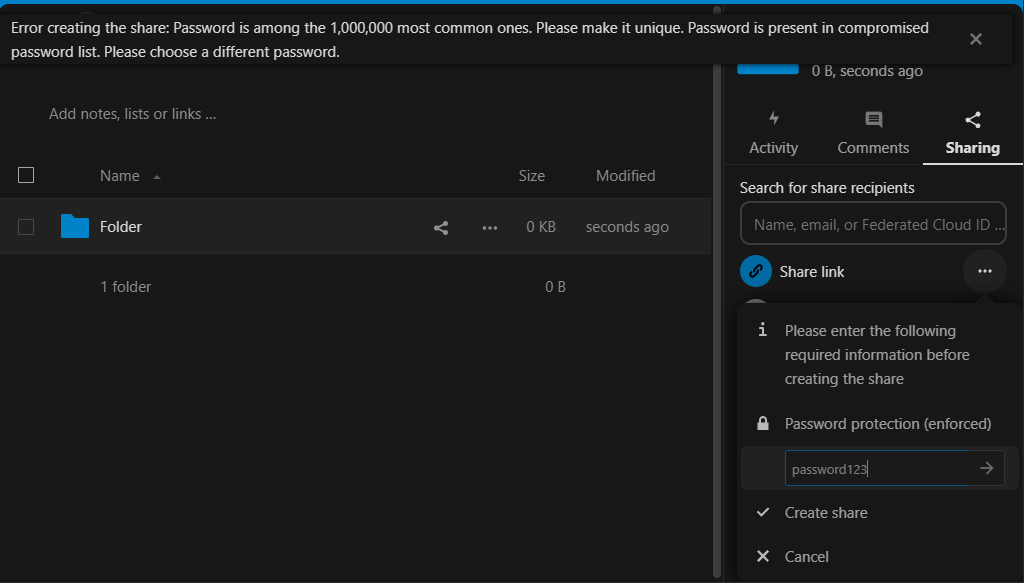Click the blue folder icon
Viewport: 1024px width, 583px height.
pos(74,226)
